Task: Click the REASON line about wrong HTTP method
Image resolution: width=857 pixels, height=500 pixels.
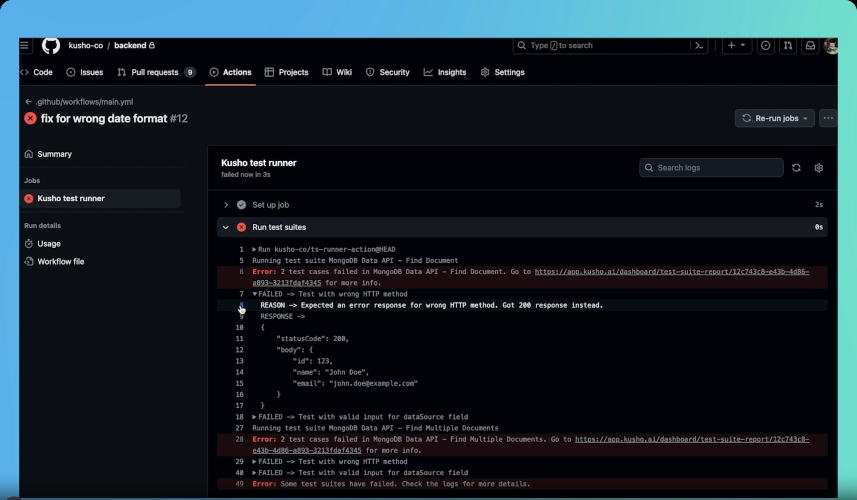Action: tap(432, 305)
